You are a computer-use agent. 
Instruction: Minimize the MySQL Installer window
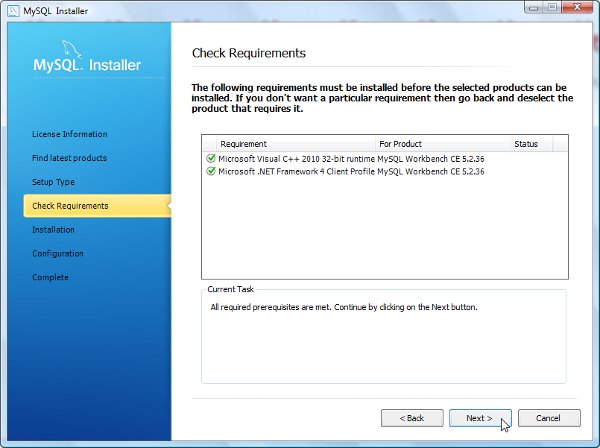pos(534,7)
